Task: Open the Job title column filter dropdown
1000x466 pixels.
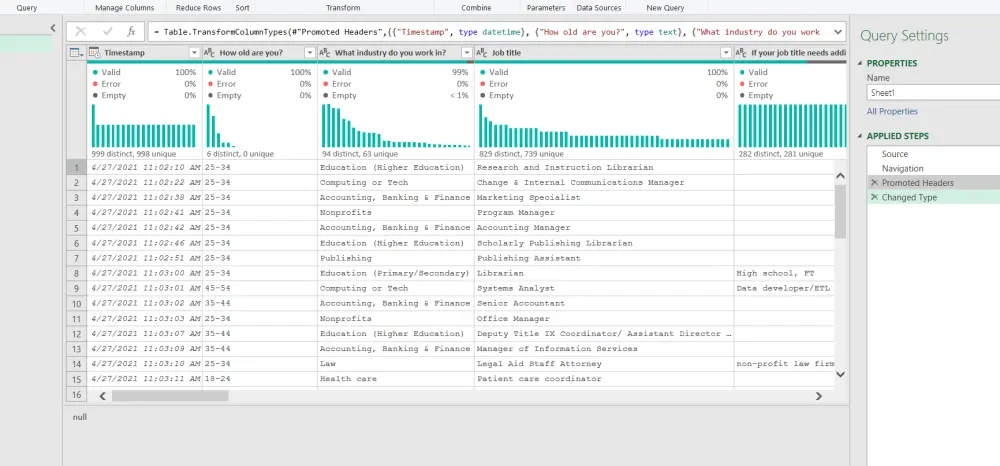Action: pyautogui.click(x=726, y=52)
